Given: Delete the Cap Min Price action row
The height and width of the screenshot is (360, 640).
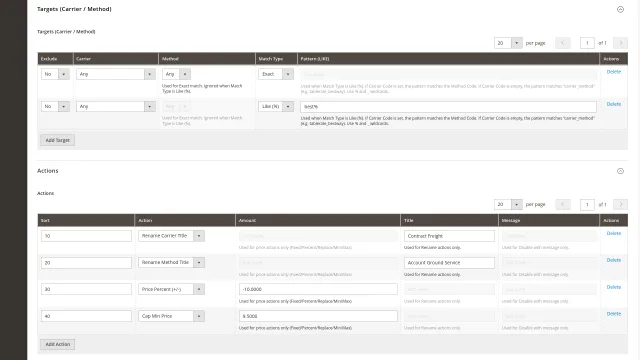Looking at the screenshot, I should [613, 314].
